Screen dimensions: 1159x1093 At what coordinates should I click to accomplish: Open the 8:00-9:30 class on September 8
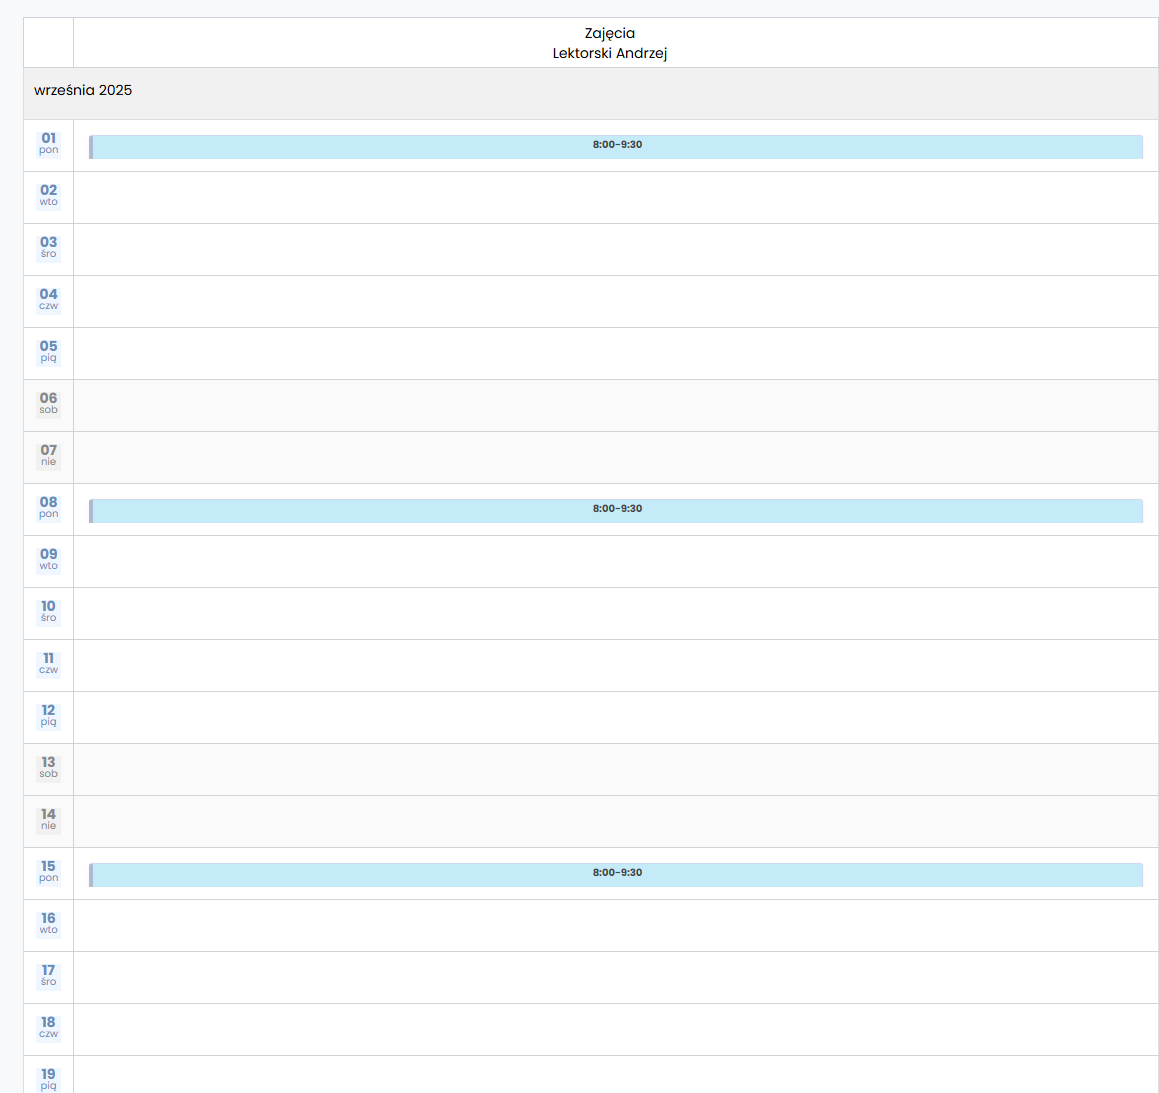click(x=616, y=510)
